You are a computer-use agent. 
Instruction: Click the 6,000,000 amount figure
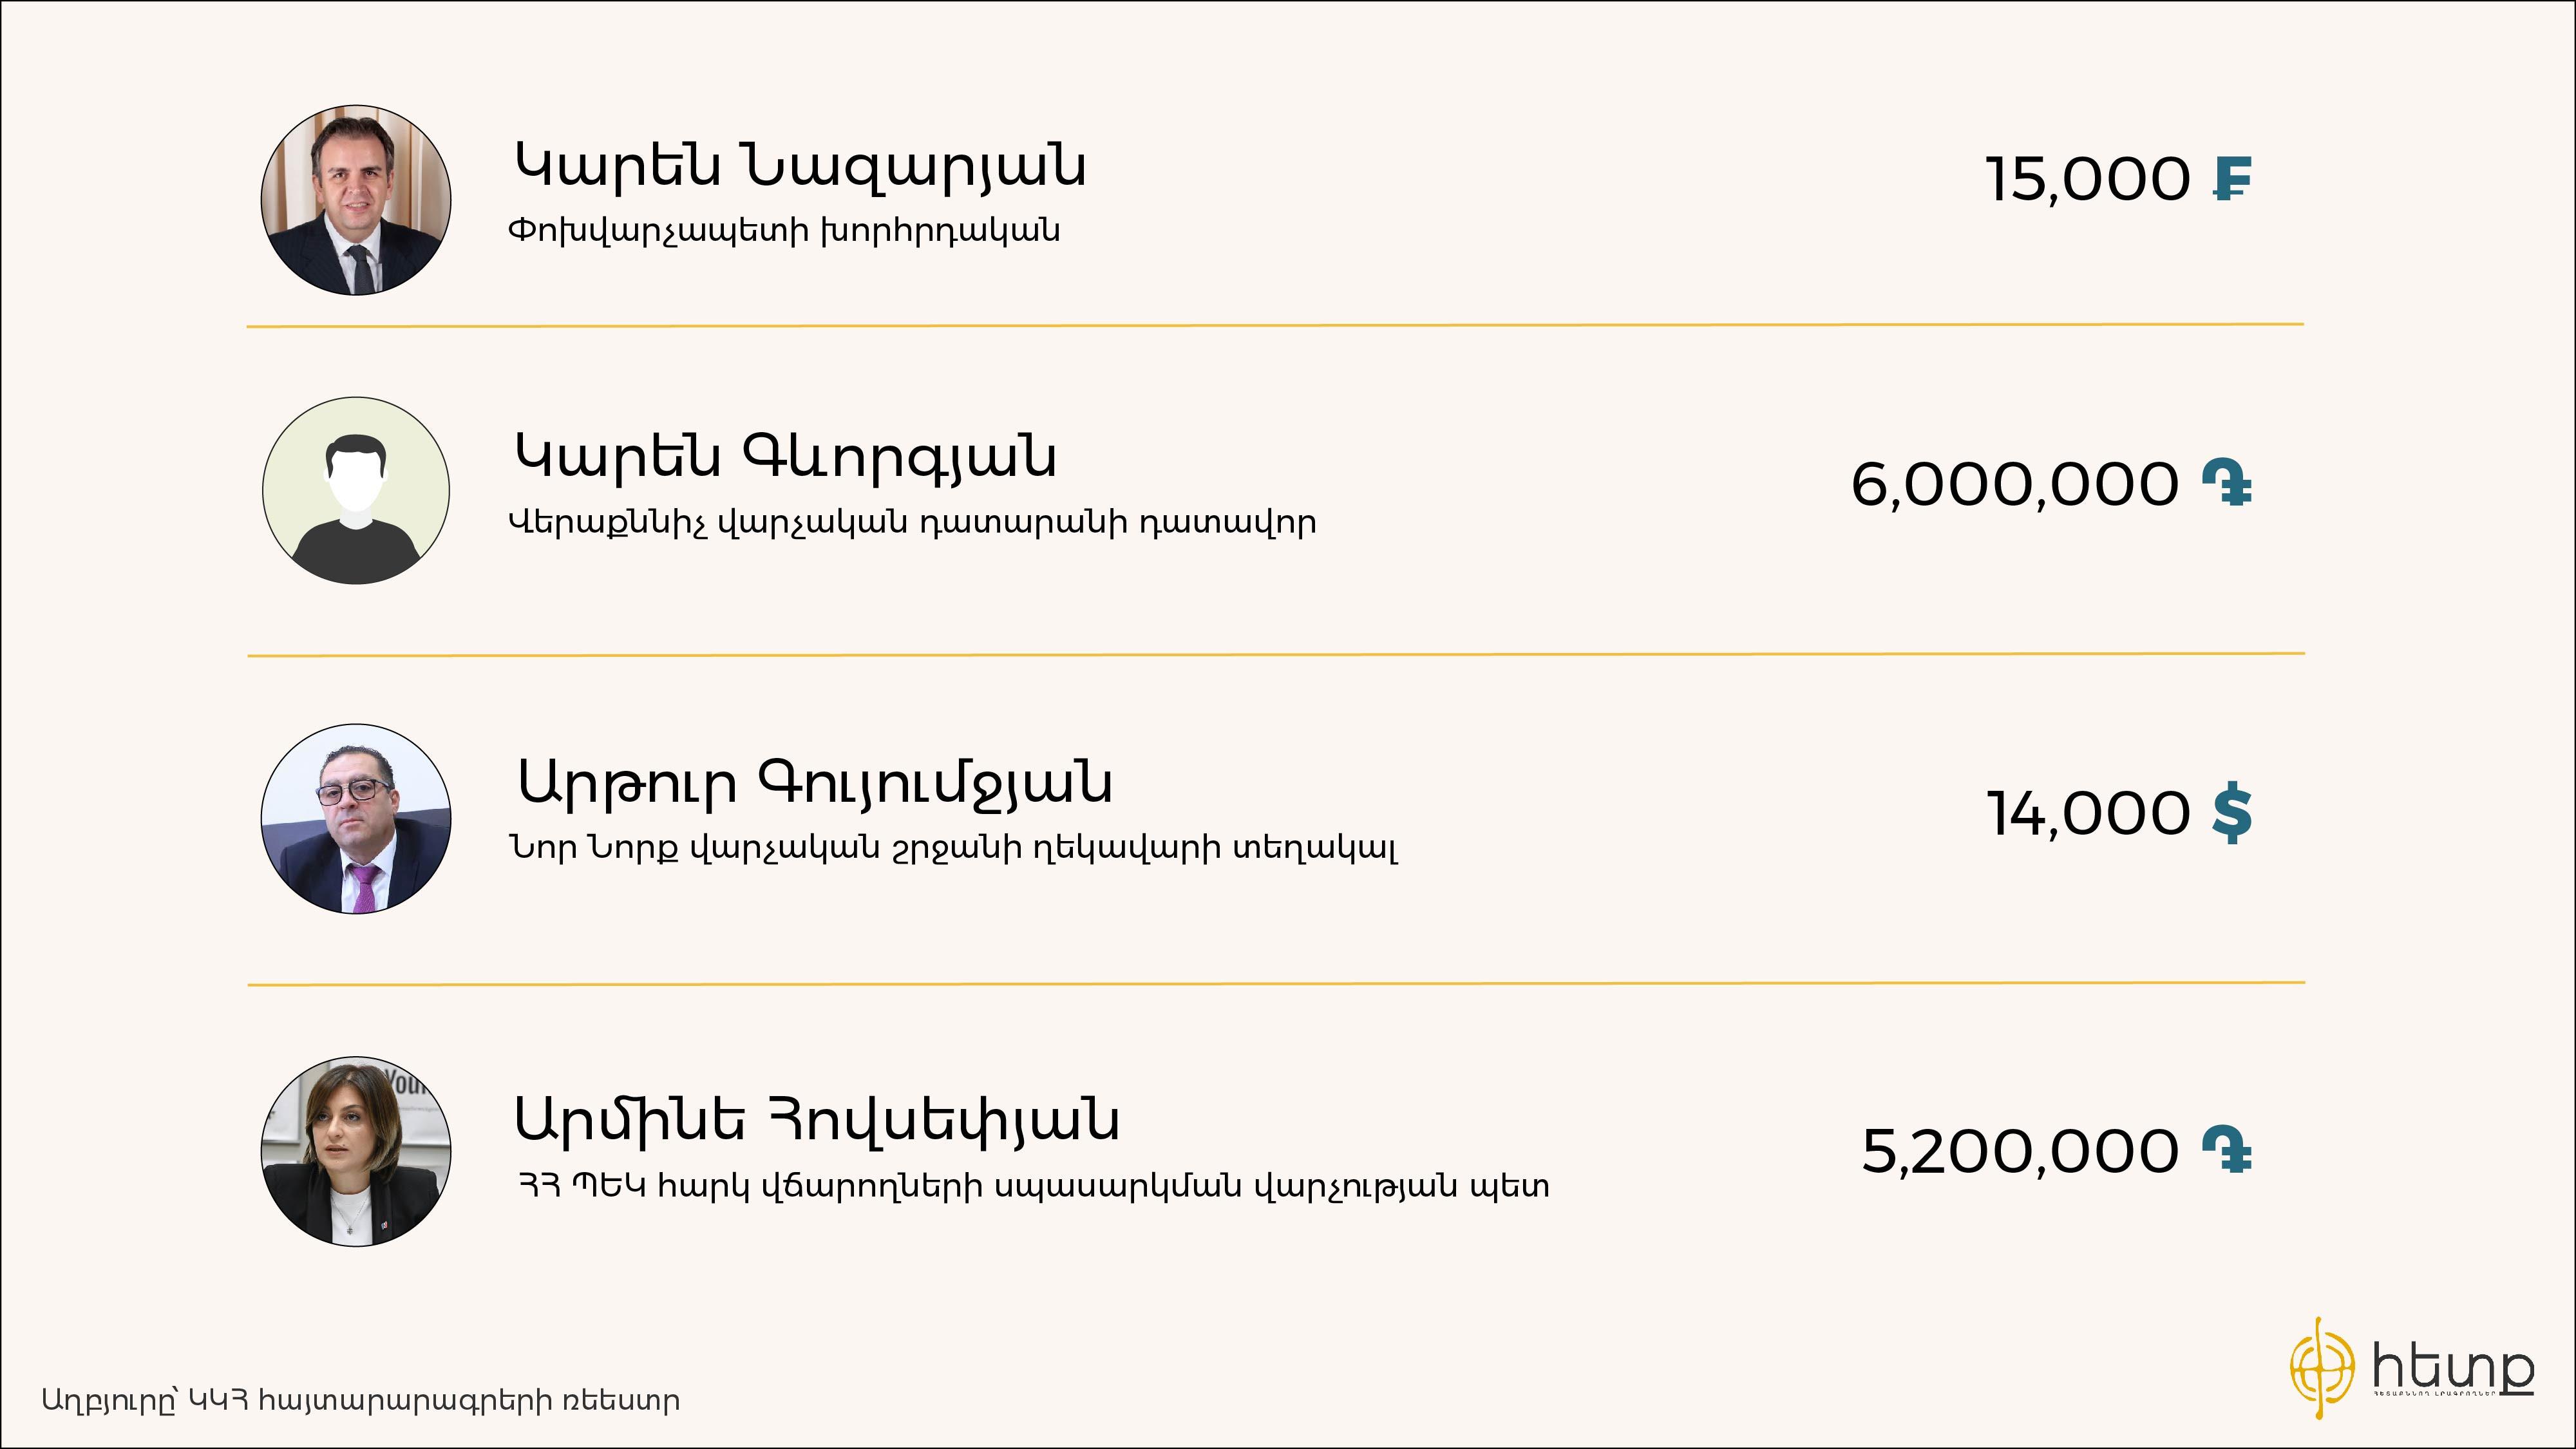[2015, 485]
